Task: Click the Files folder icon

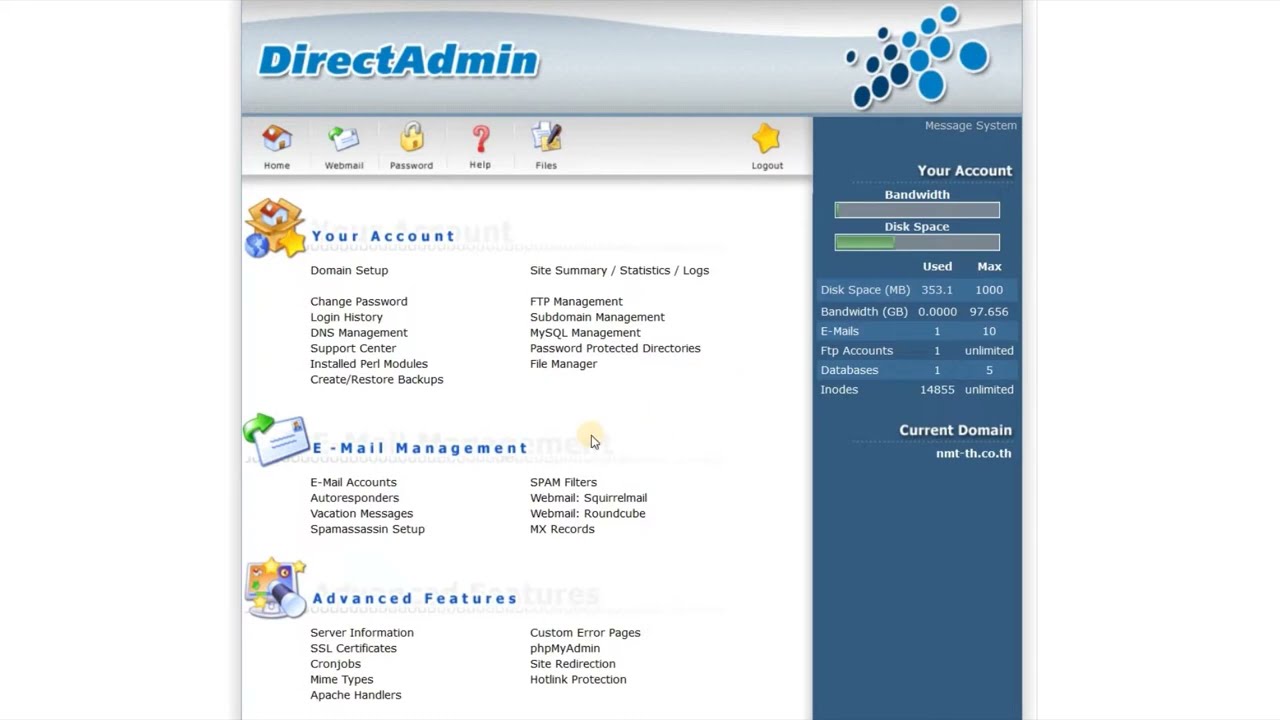Action: [546, 139]
